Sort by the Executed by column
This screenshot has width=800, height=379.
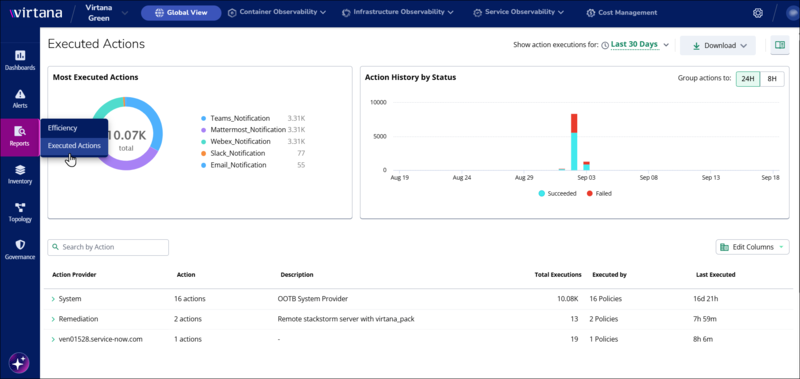click(609, 275)
